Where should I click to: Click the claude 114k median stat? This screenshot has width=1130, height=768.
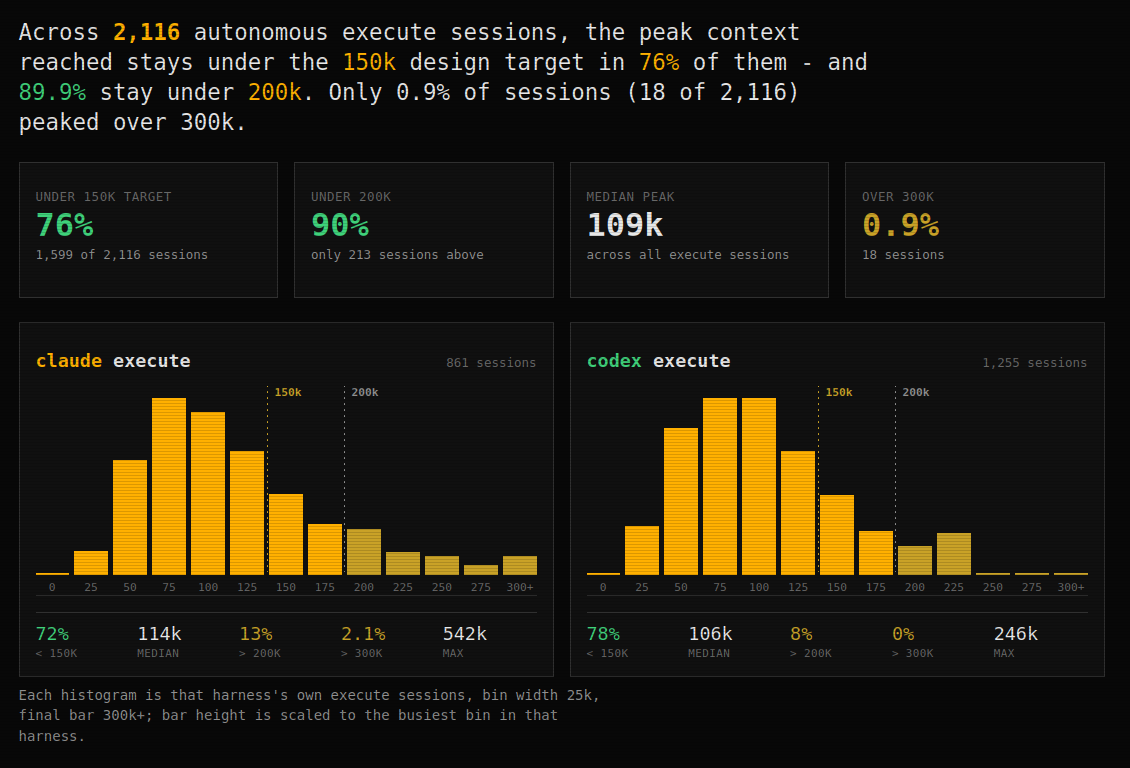(x=159, y=634)
